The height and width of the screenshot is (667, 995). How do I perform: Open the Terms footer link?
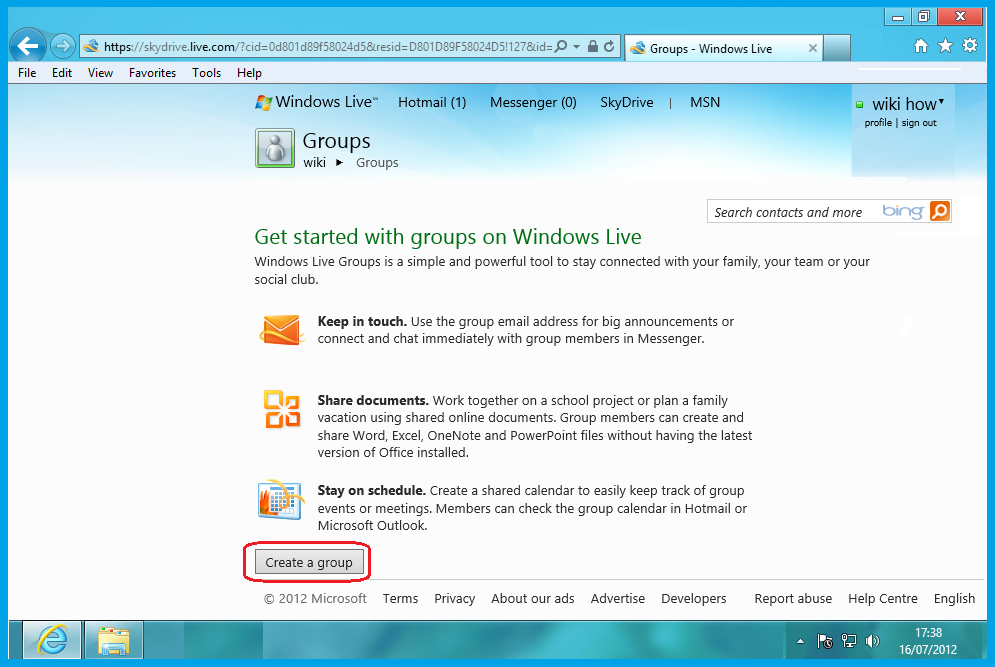pyautogui.click(x=400, y=598)
